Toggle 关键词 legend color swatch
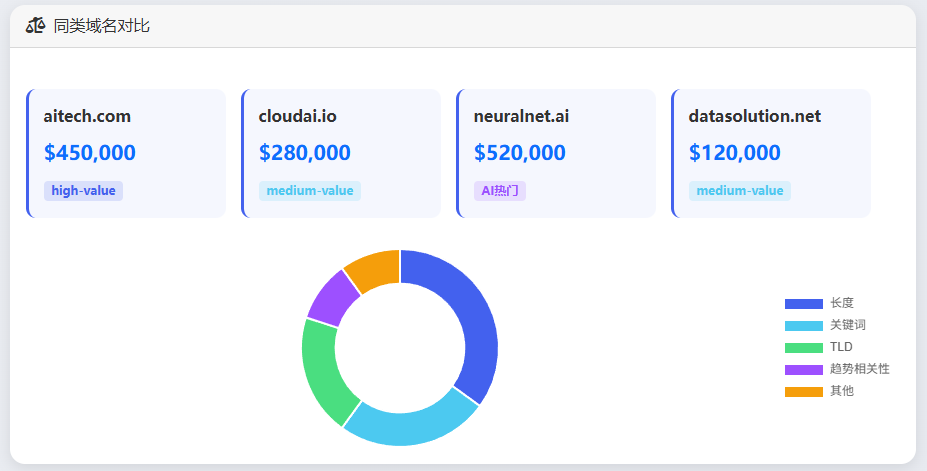Viewport: 927px width, 471px height. (x=803, y=326)
